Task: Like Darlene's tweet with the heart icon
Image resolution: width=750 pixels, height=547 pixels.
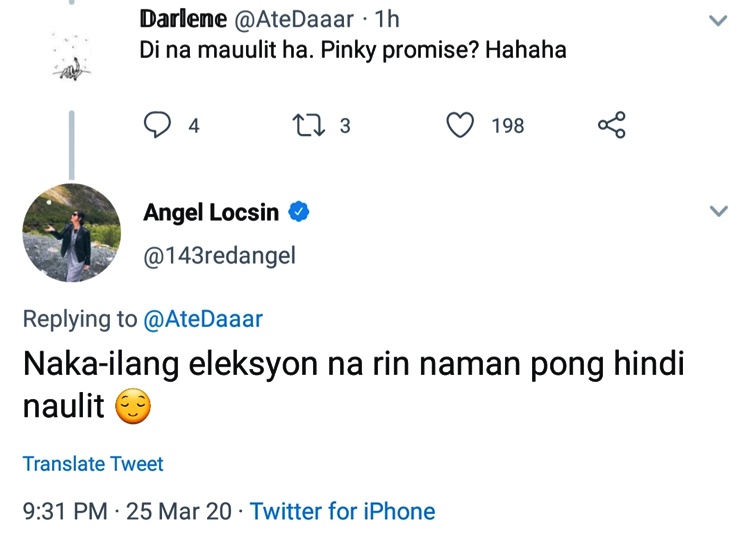Action: [460, 126]
